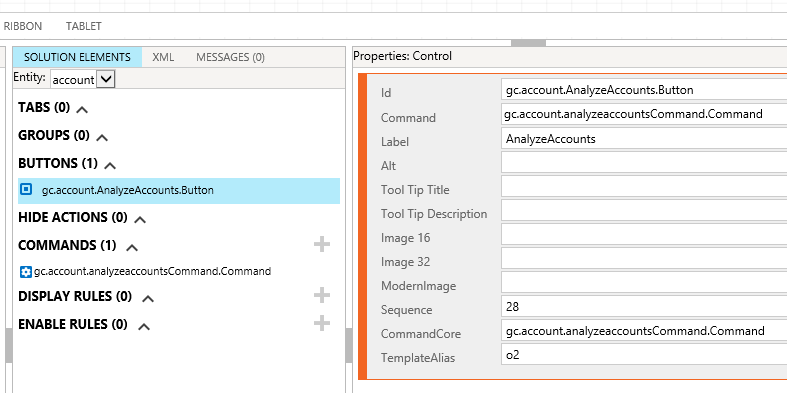The height and width of the screenshot is (393, 787).
Task: Collapse the ENABLE RULES (0) section
Action: point(144,326)
